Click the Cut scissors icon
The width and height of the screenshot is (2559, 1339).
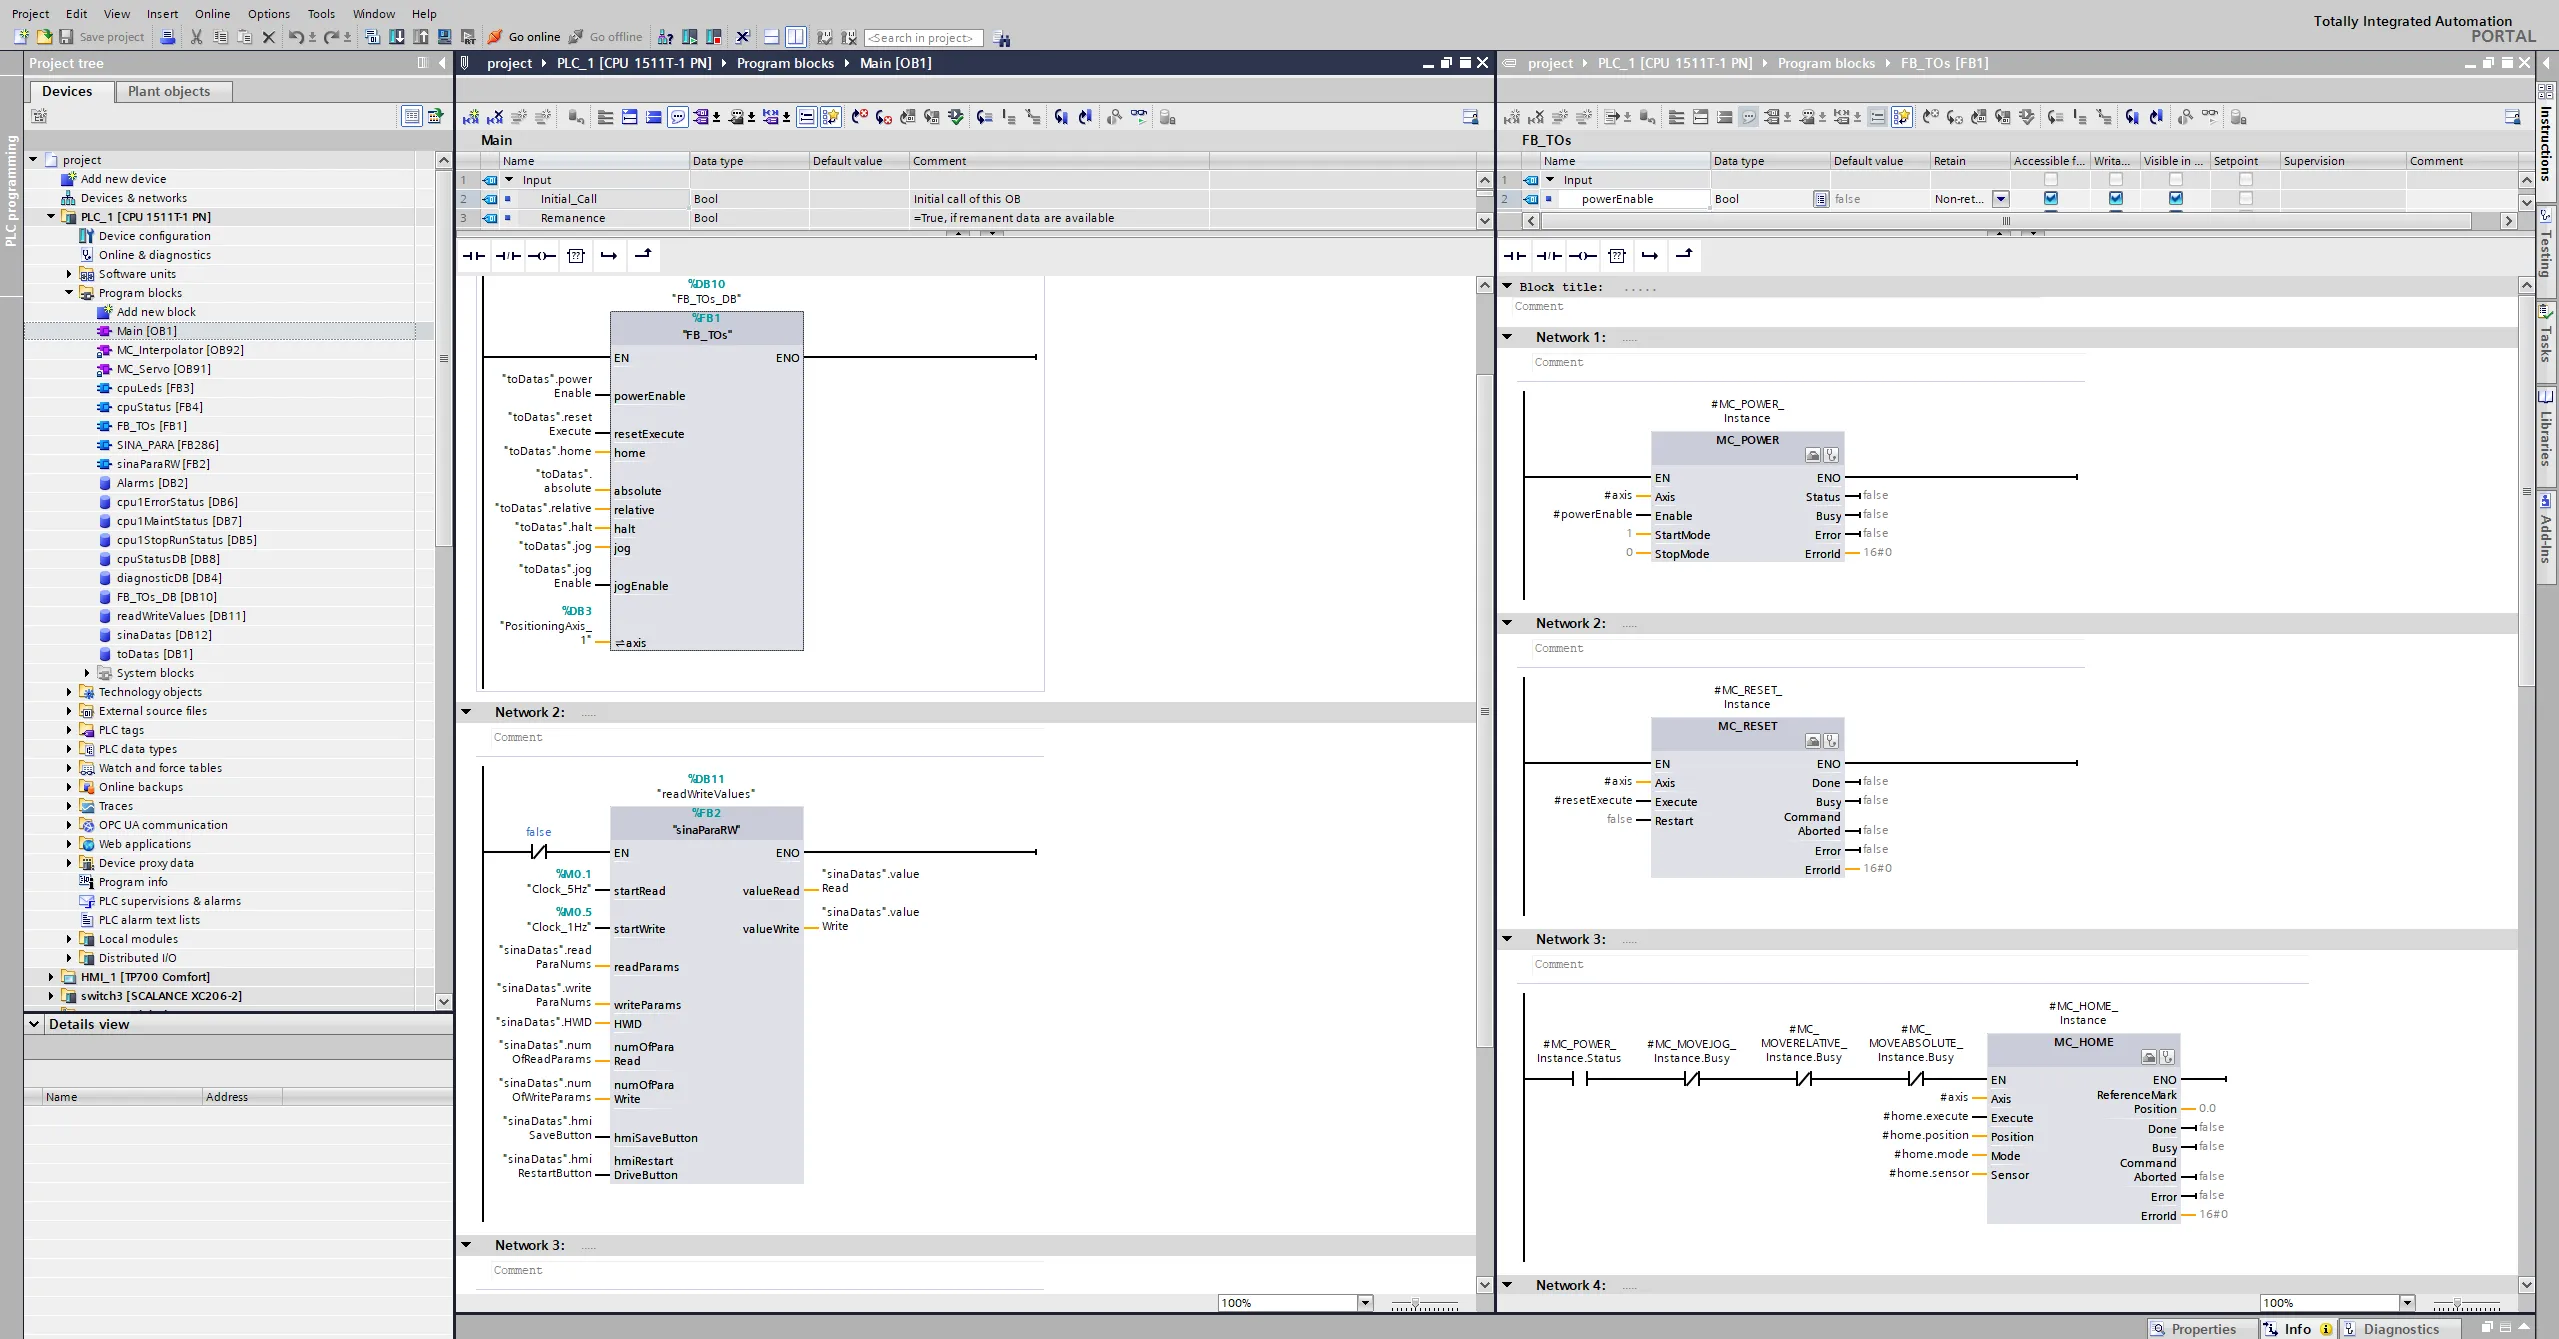196,37
